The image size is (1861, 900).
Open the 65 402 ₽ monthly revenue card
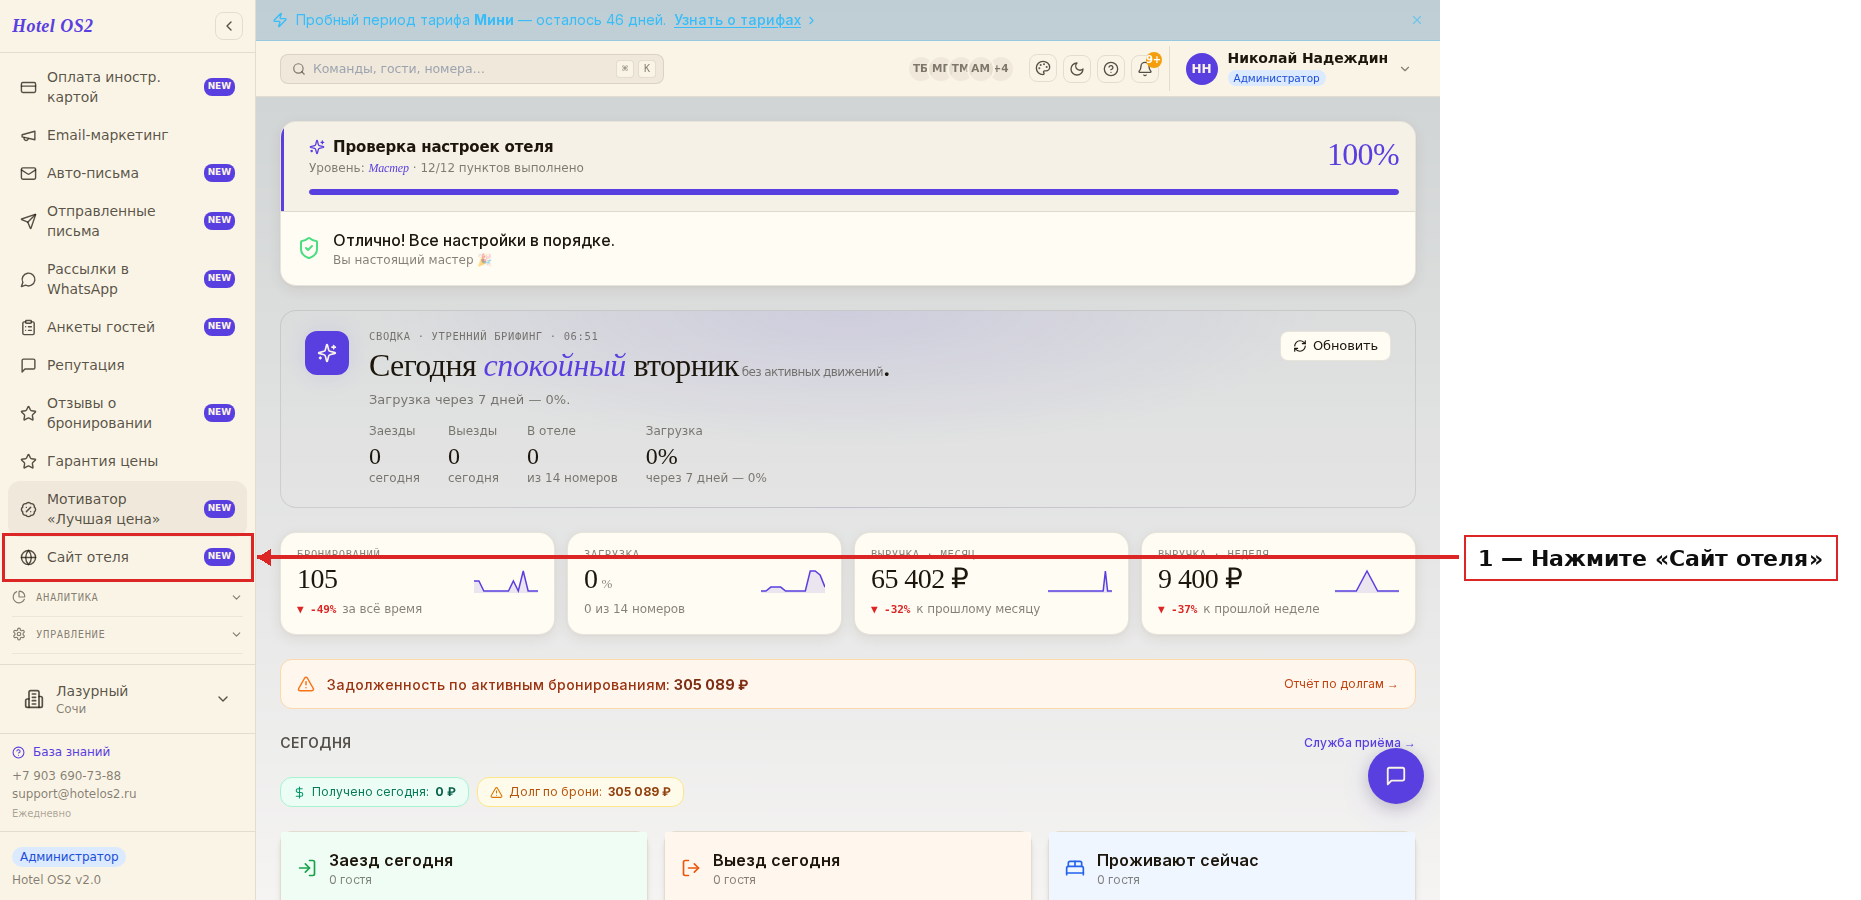(x=991, y=584)
